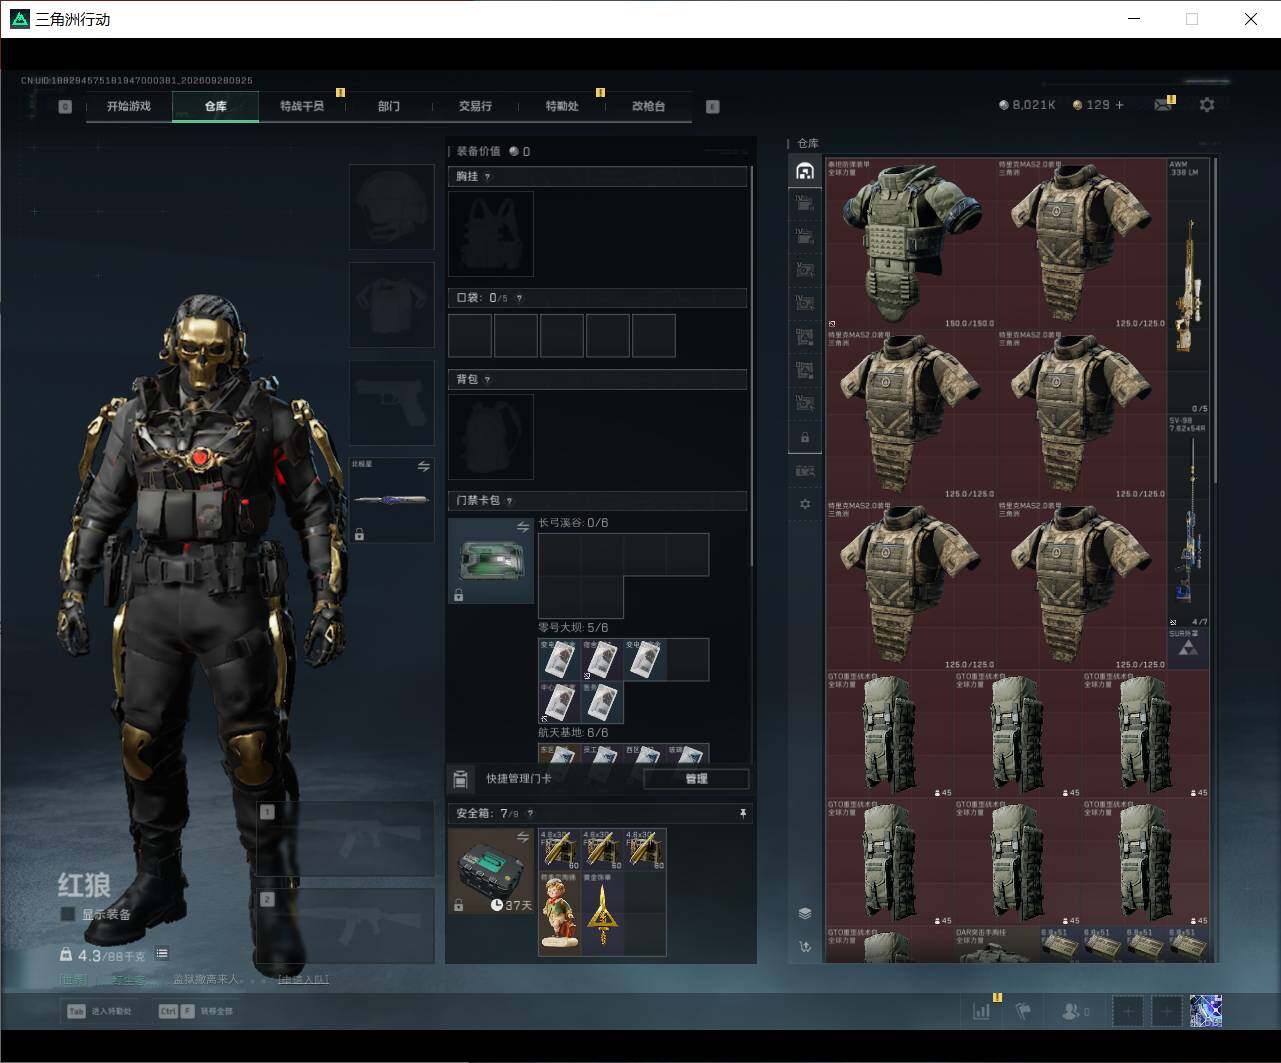Viewport: 1281px width, 1063px height.
Task: Click the stacked layers icon in warehouse sidebar
Action: coord(805,913)
